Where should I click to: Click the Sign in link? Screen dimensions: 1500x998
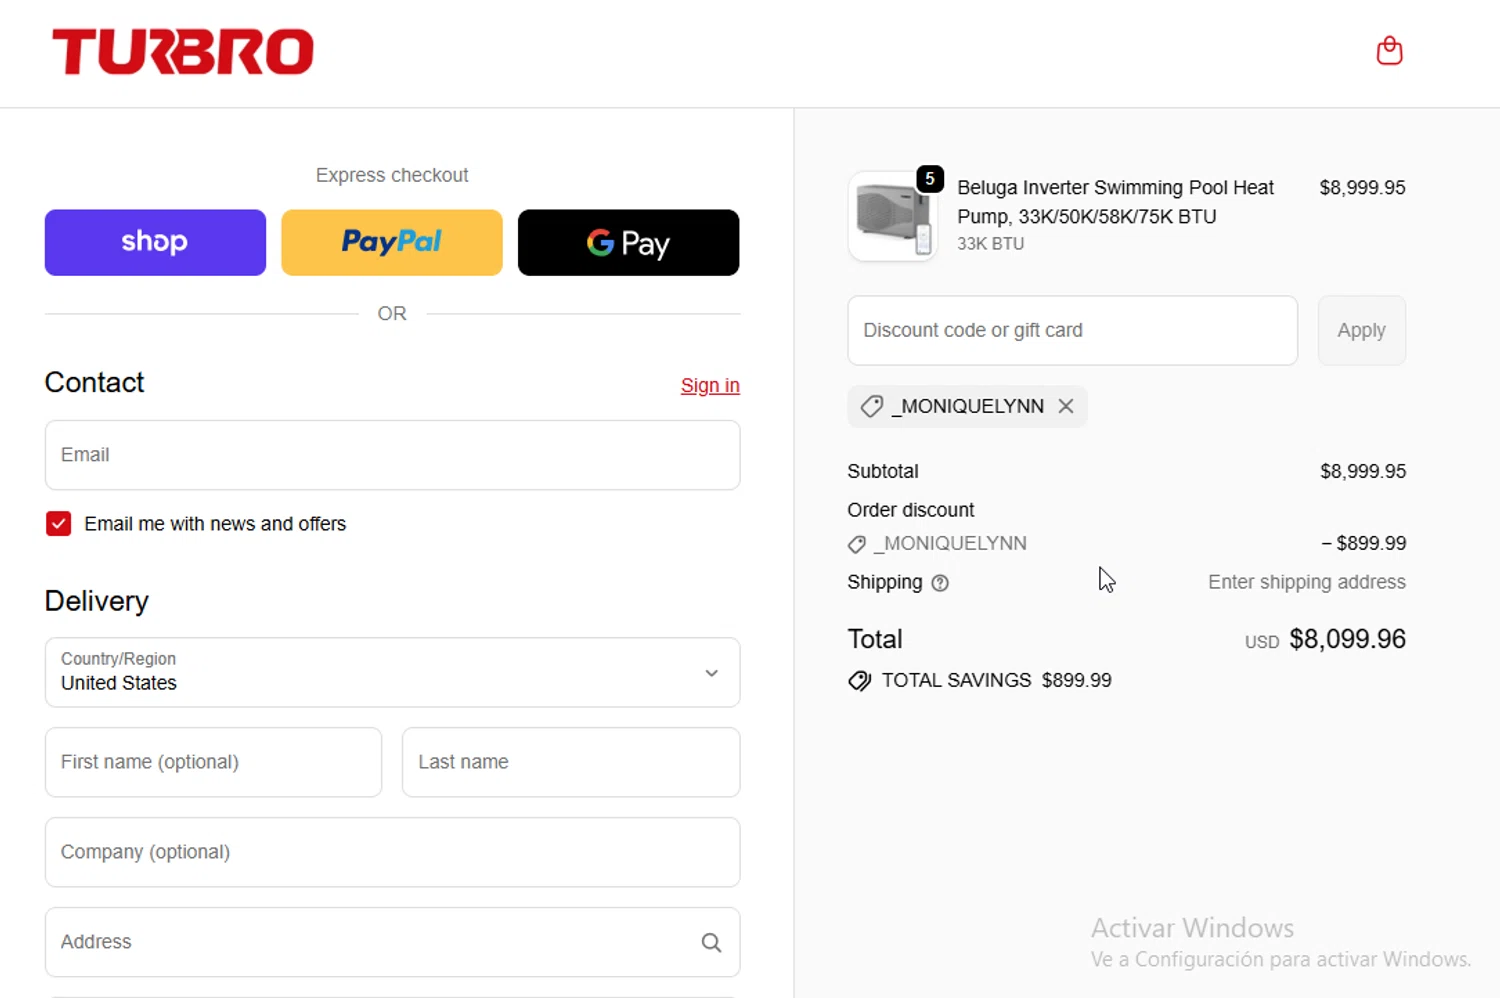710,385
